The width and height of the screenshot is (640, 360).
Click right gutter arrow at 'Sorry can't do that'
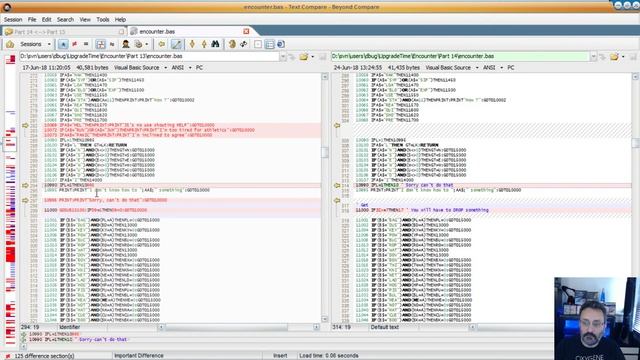337,185
